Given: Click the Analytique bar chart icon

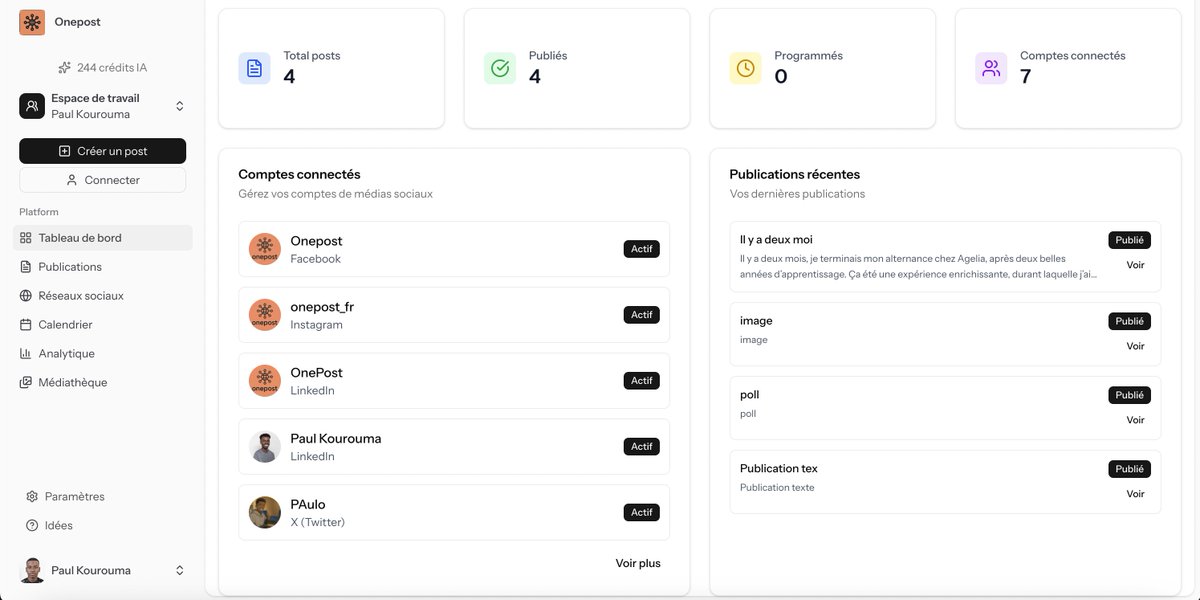Looking at the screenshot, I should 26,354.
